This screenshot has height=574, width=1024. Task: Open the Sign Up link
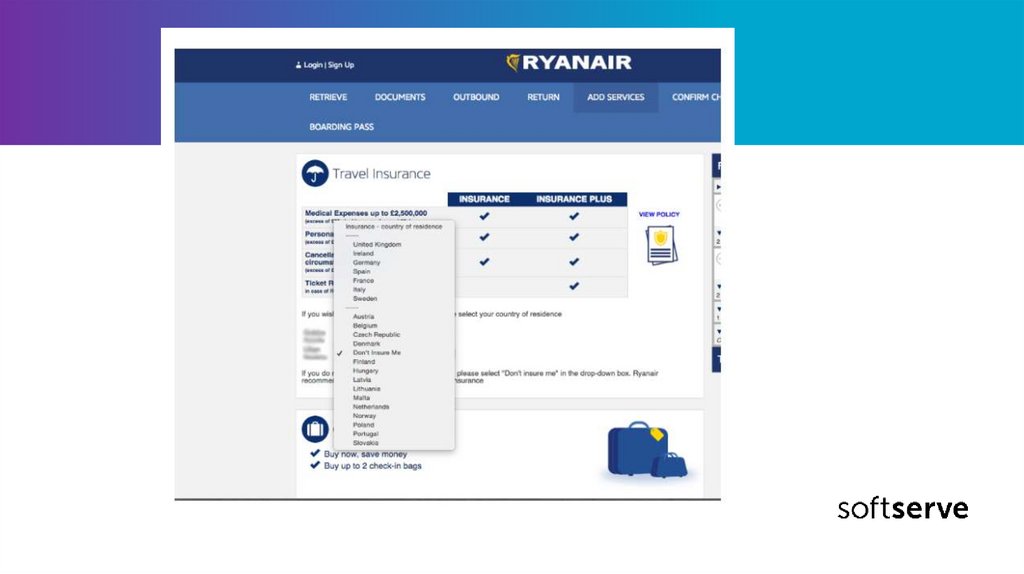[341, 65]
